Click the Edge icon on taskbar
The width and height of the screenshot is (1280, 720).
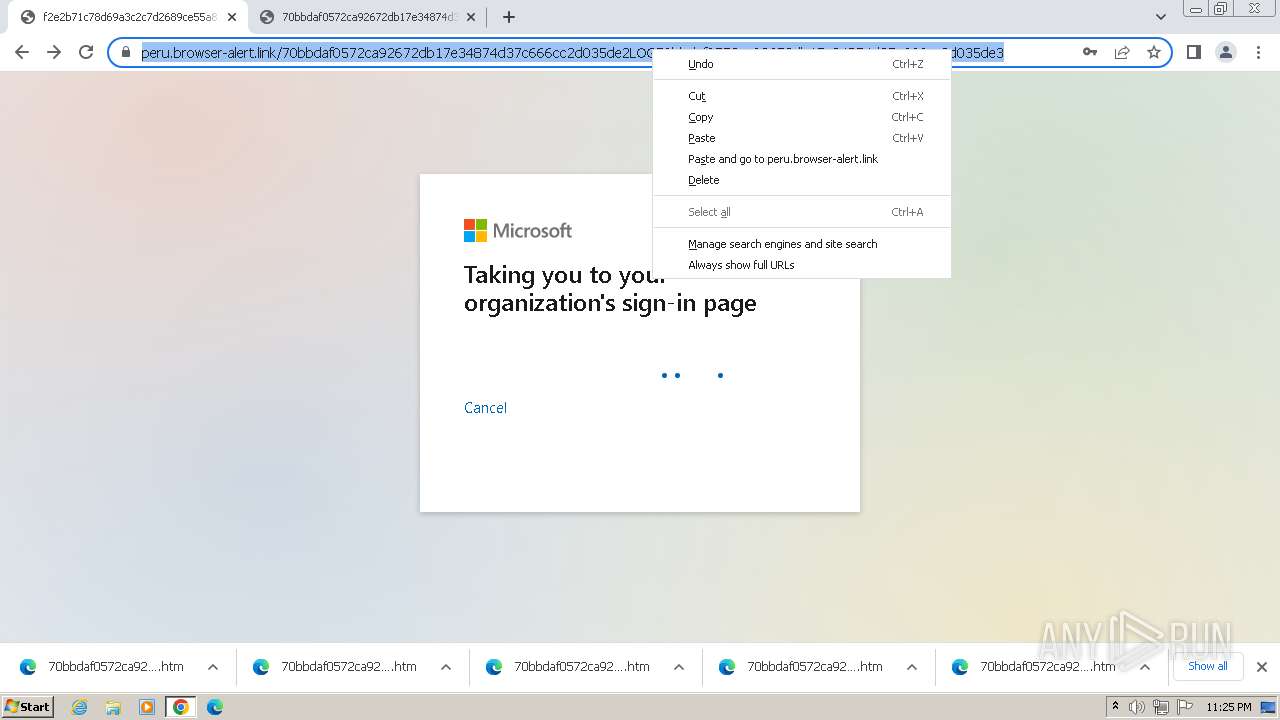[x=215, y=707]
